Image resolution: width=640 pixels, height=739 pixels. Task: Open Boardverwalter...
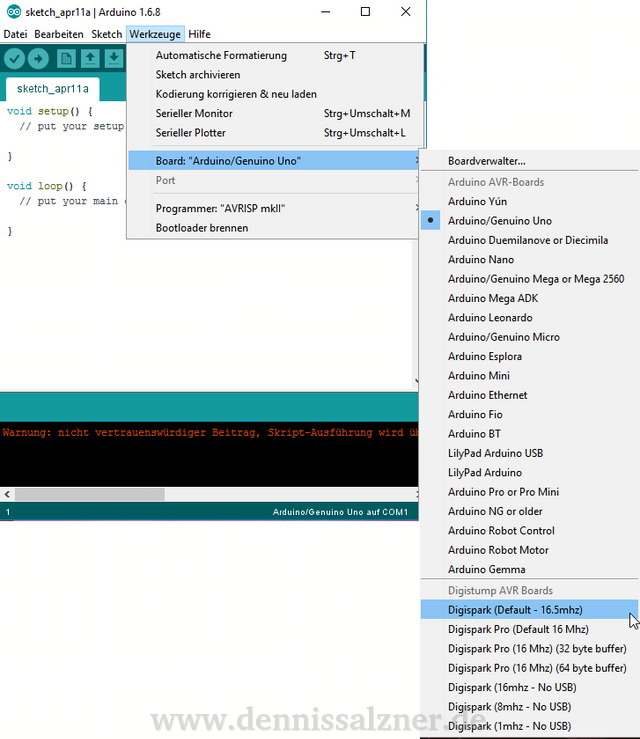[530, 161]
